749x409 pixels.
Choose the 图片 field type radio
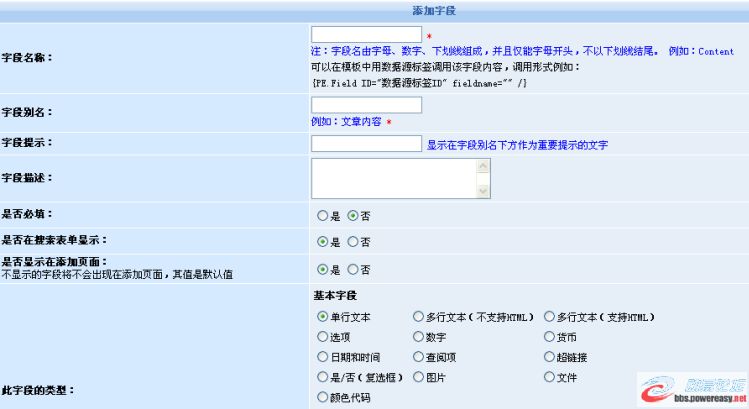418,378
